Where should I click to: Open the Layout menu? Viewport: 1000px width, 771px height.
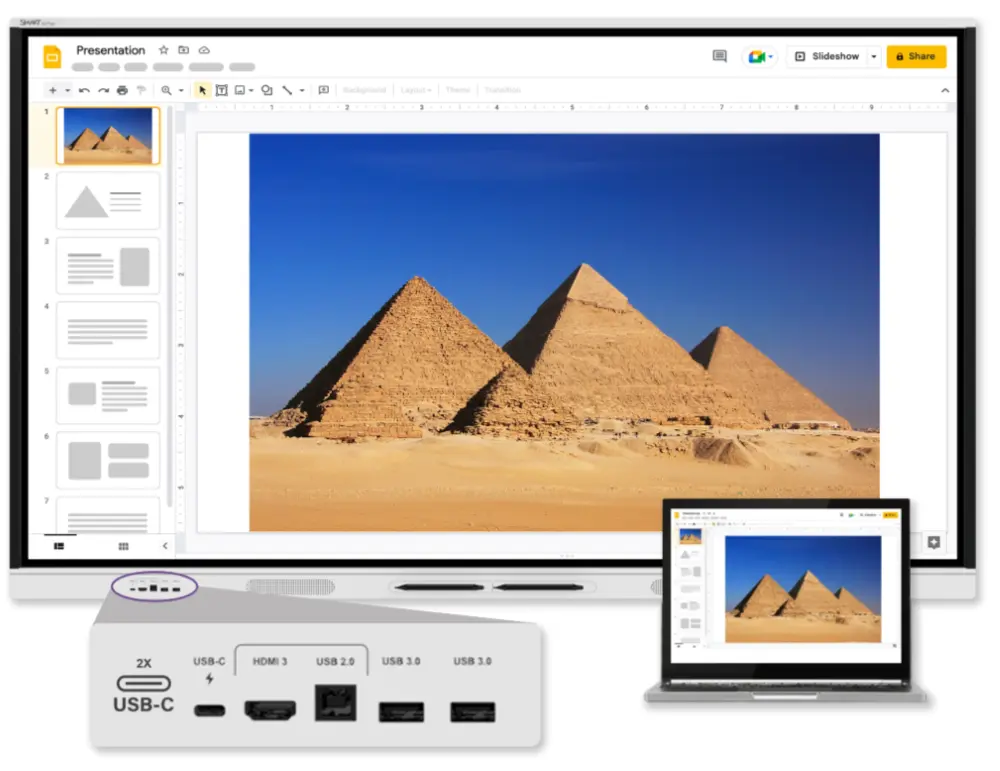416,90
